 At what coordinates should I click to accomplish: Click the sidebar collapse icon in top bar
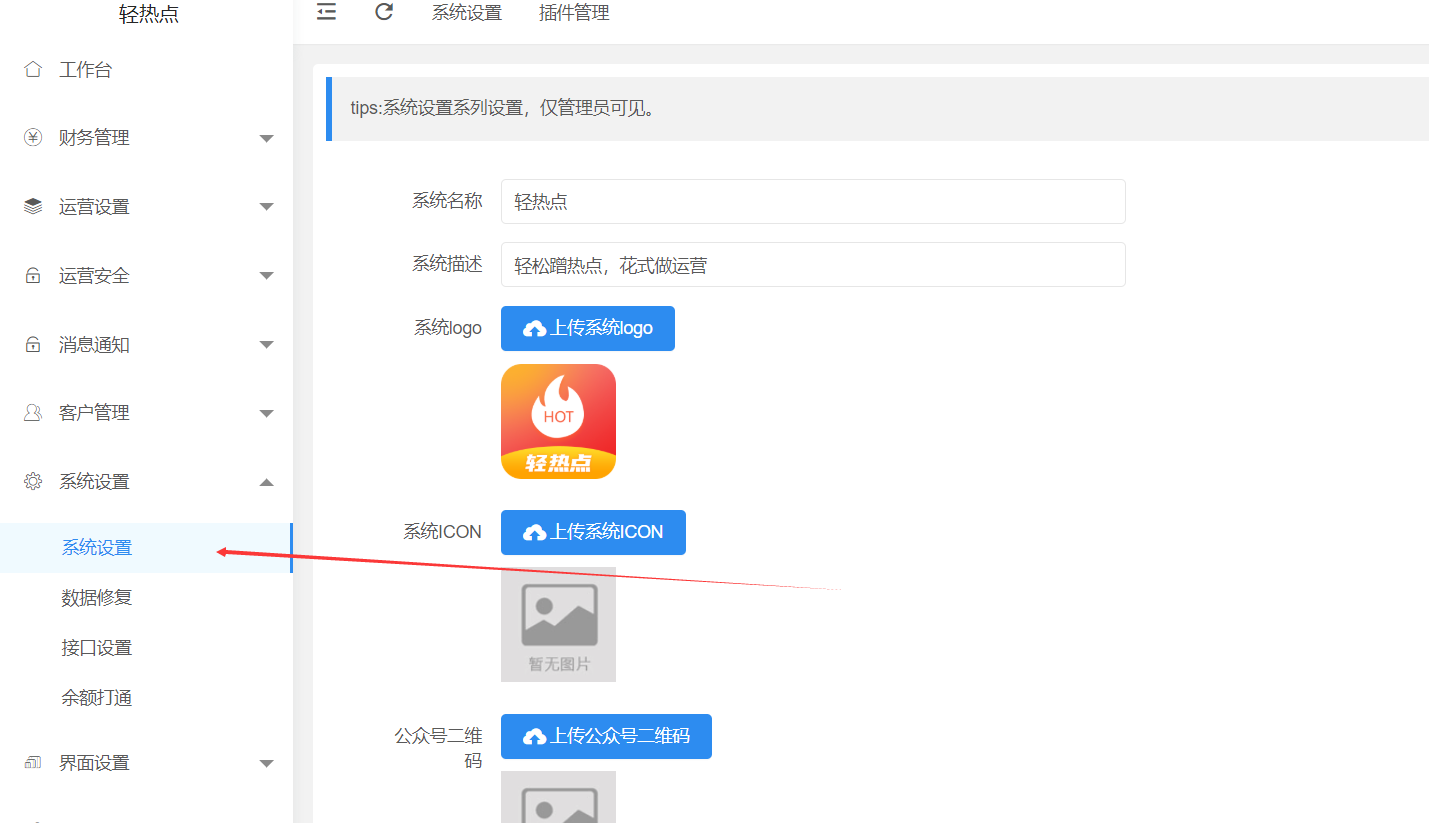(326, 12)
